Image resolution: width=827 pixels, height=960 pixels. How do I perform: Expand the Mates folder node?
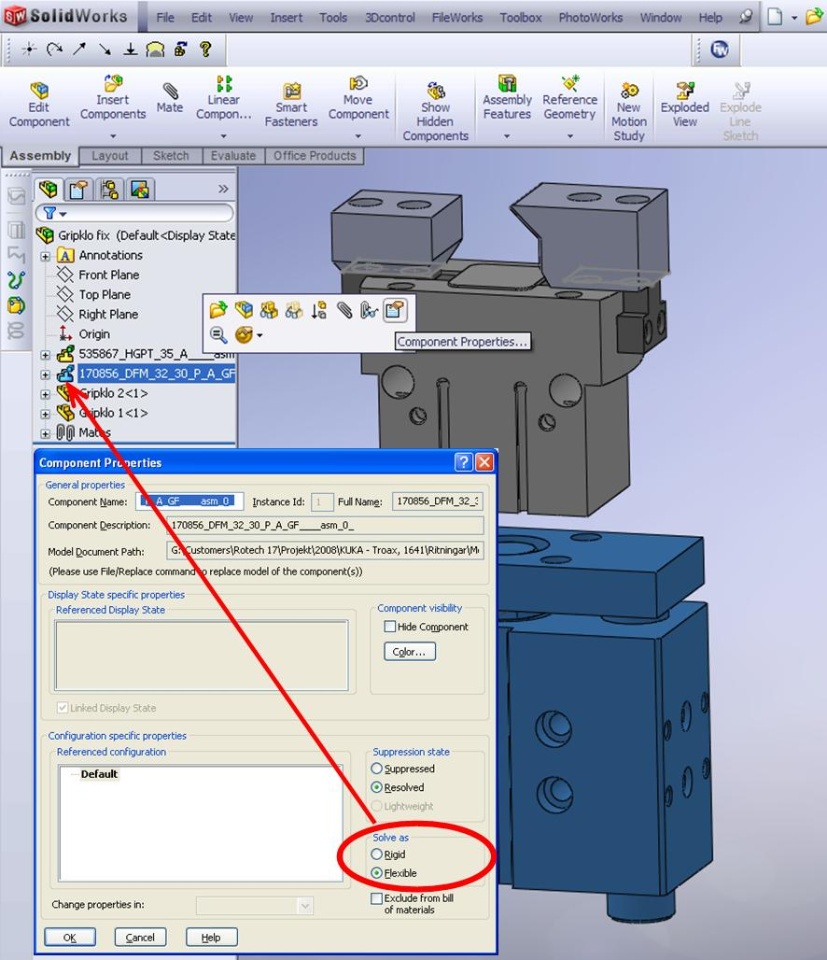[x=45, y=433]
